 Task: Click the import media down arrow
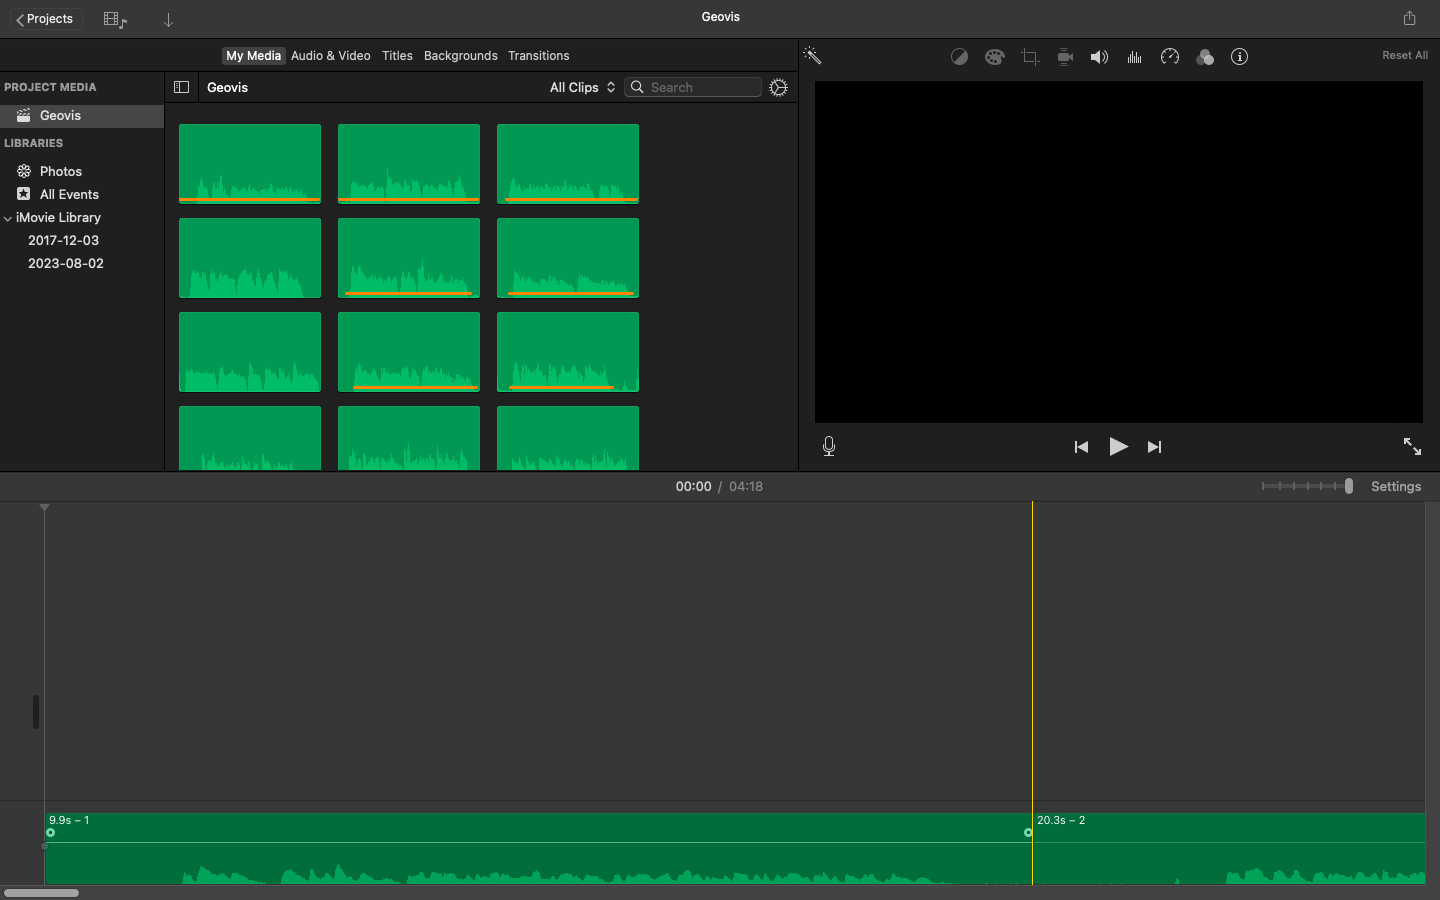168,20
